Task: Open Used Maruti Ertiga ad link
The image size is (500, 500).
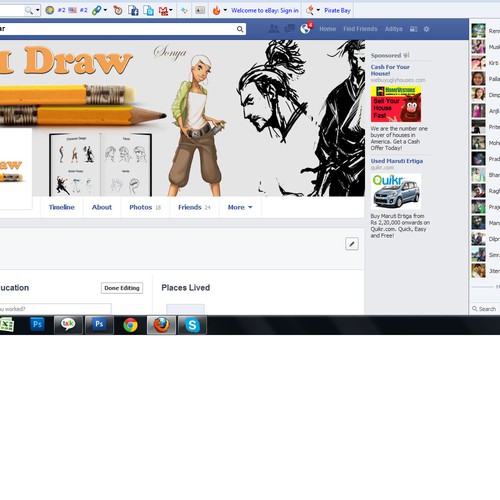Action: pyautogui.click(x=397, y=161)
